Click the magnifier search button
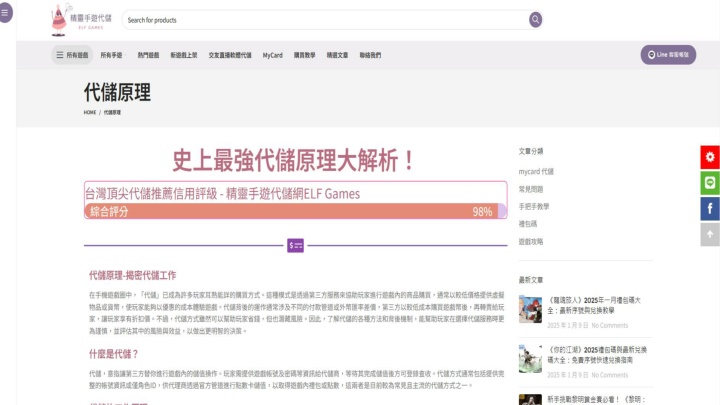The height and width of the screenshot is (405, 720). 535,20
